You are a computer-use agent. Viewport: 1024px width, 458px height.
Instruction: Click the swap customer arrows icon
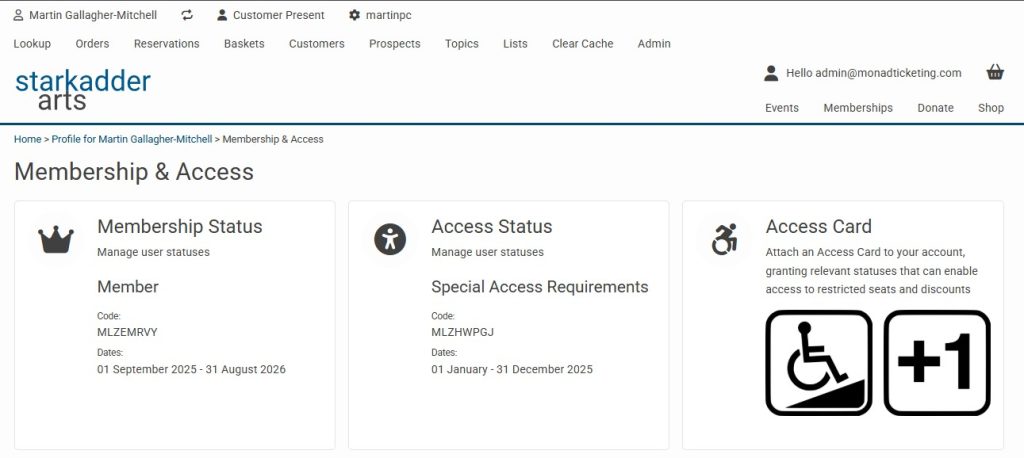[188, 15]
